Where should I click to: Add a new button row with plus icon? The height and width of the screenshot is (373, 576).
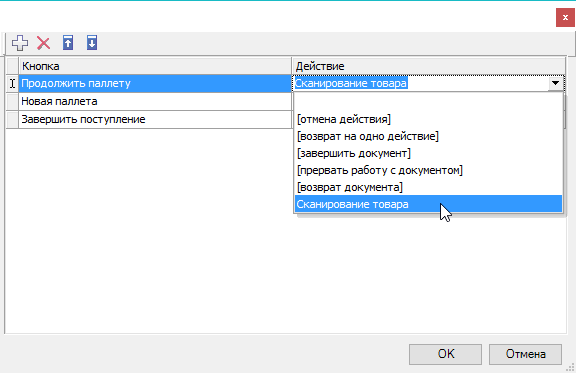click(x=20, y=43)
